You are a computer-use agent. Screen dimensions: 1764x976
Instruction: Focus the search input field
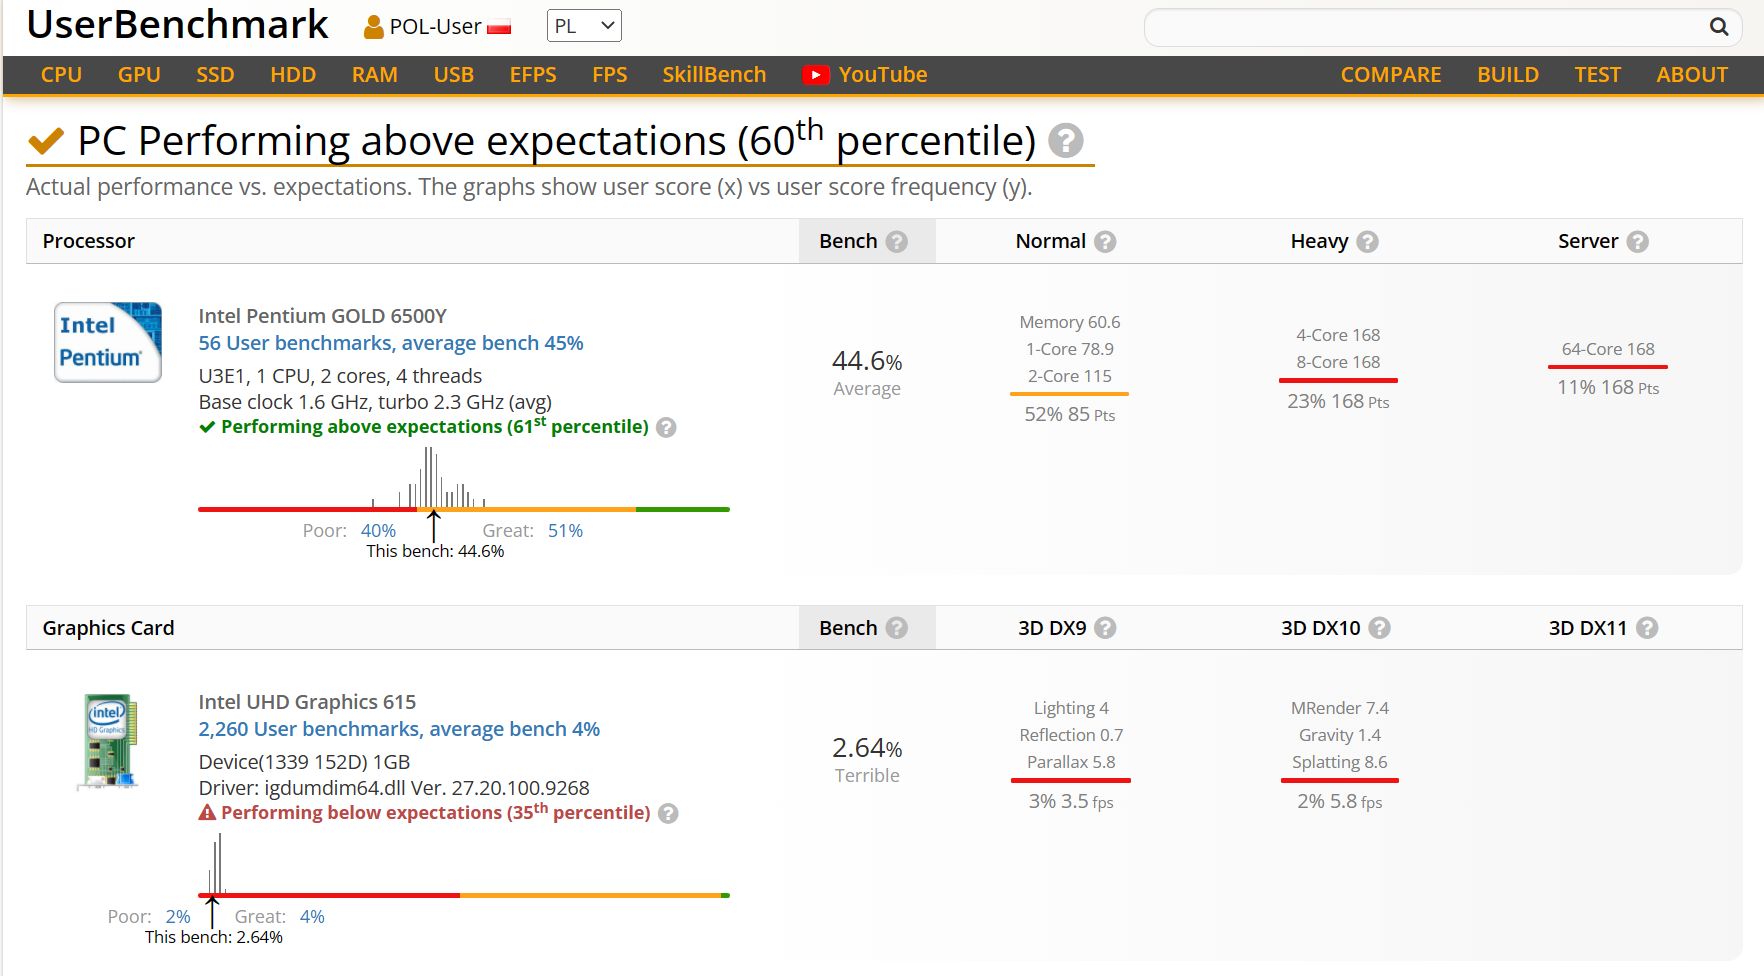click(1420, 27)
